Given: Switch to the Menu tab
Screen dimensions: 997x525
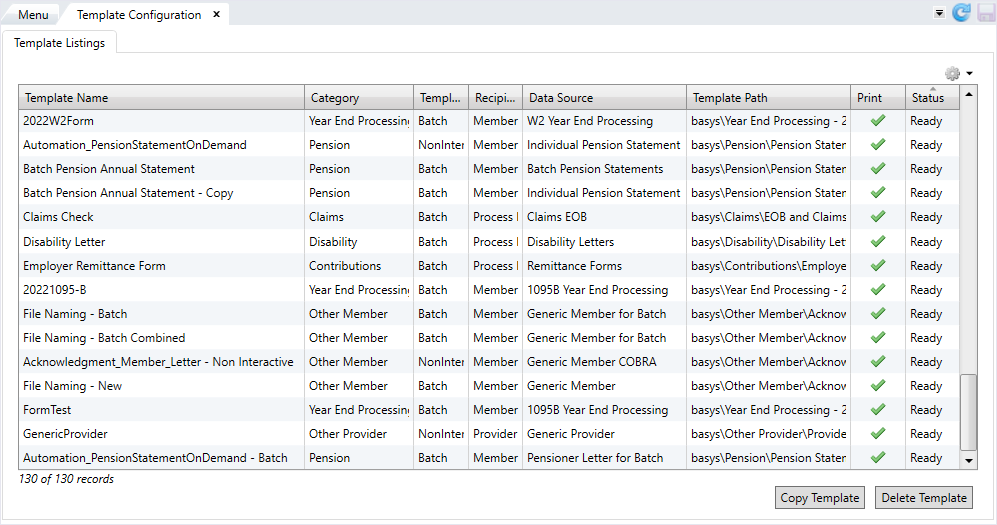Looking at the screenshot, I should click(x=33, y=15).
